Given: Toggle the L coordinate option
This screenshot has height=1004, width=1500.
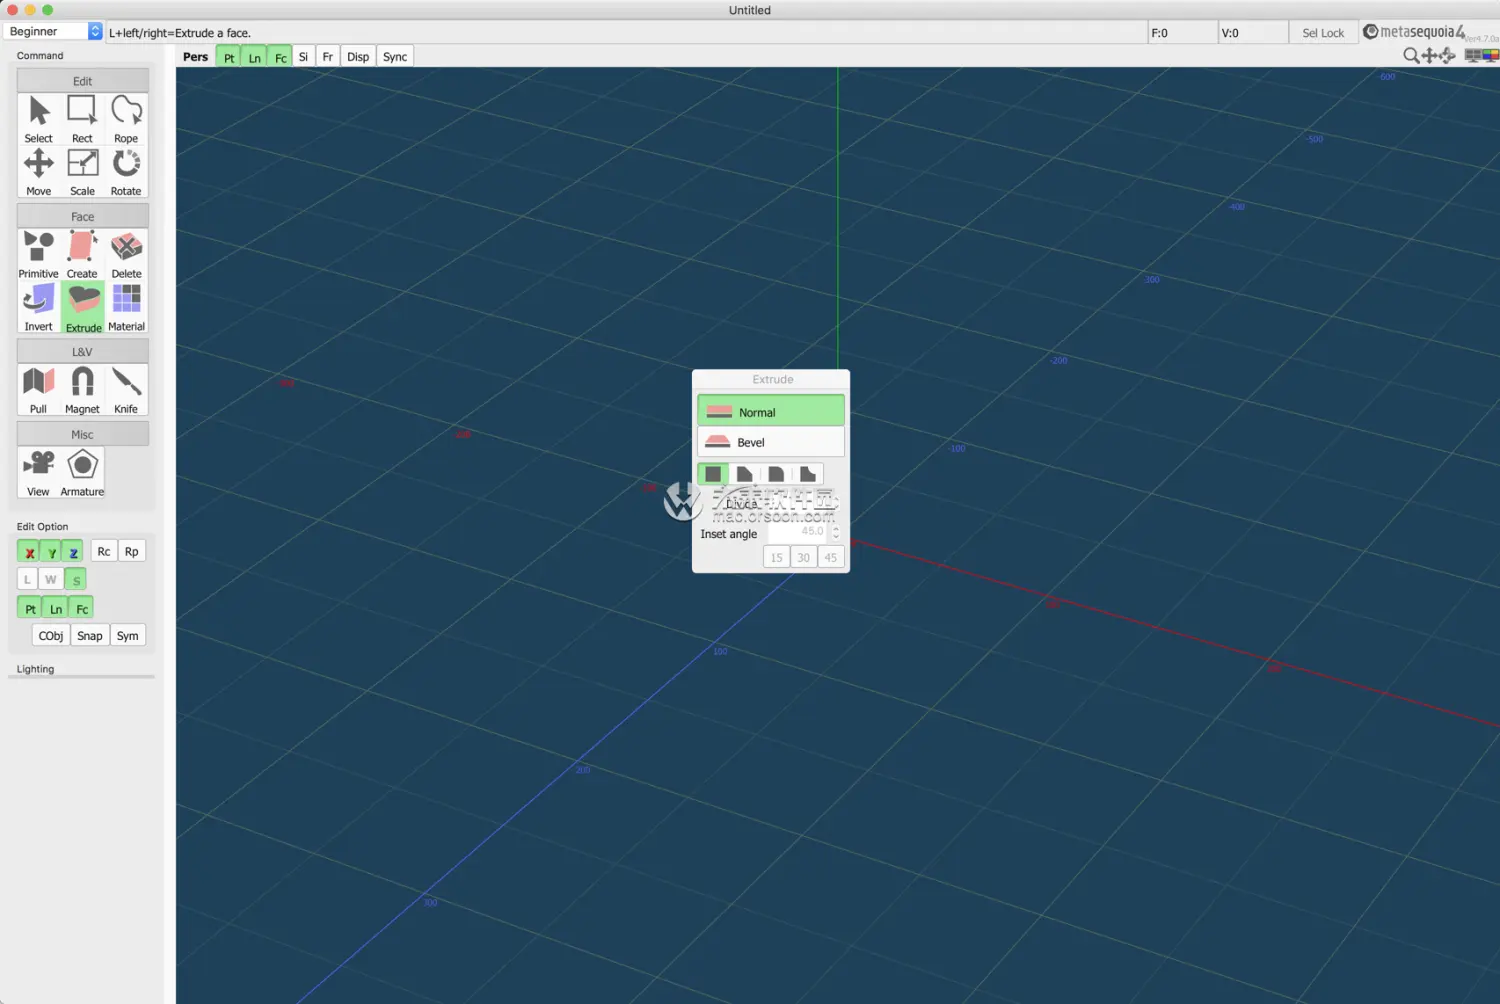Looking at the screenshot, I should tap(27, 579).
